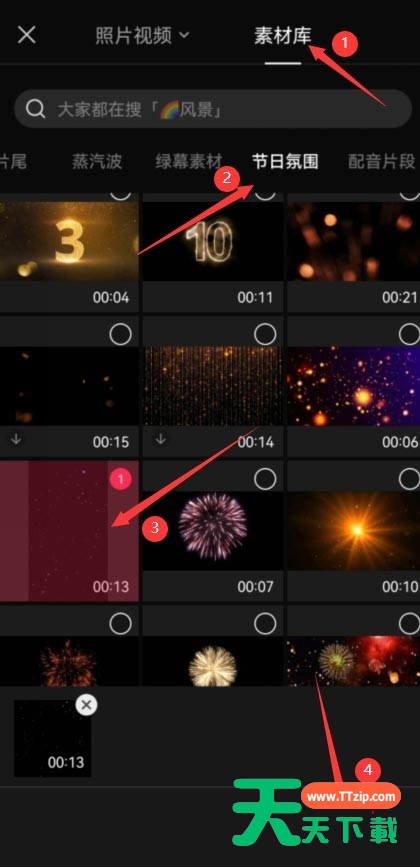The image size is (420, 867).
Task: Open the 绿幕素材 category tab
Action: (189, 161)
